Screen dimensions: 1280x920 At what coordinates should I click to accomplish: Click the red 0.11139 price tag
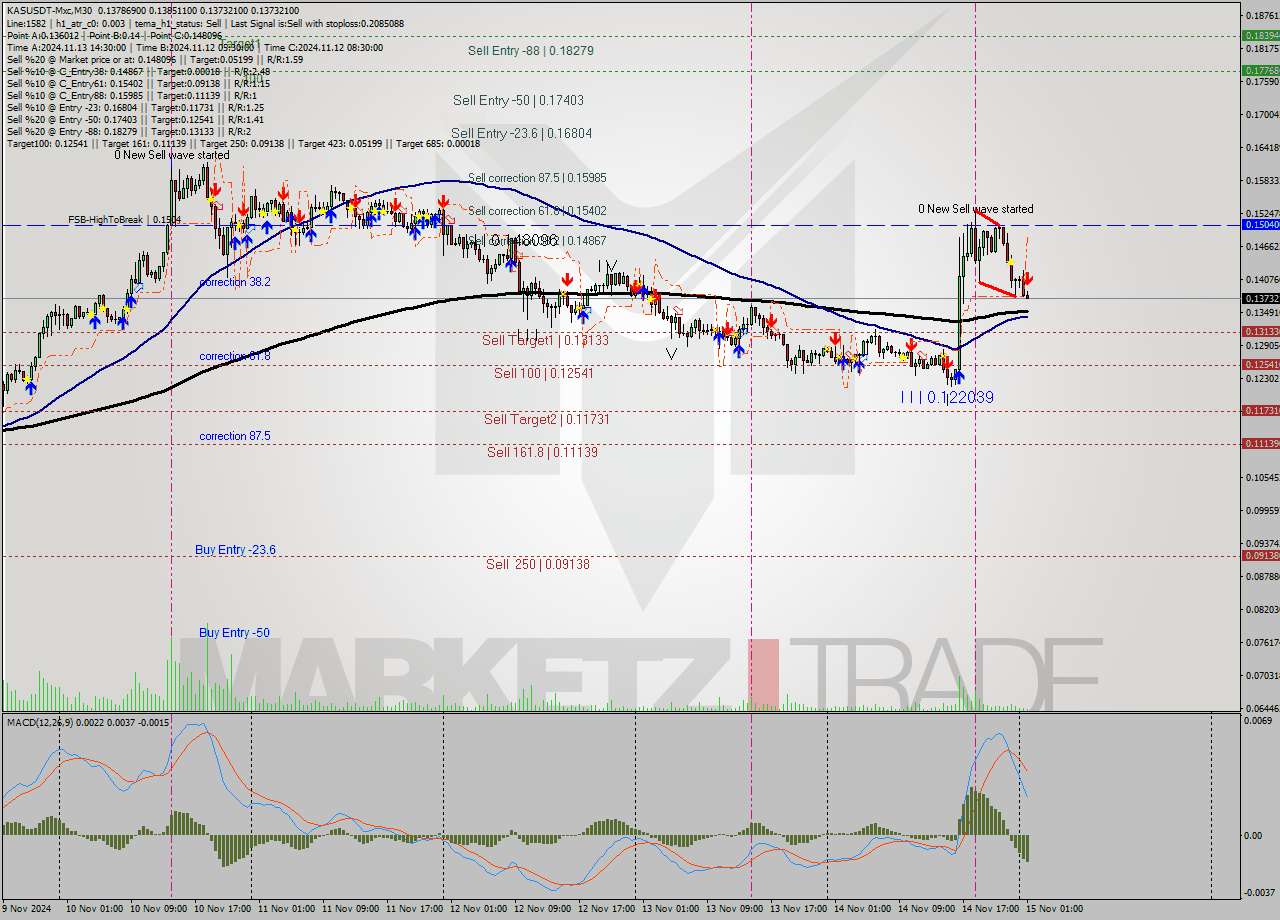pos(1260,443)
